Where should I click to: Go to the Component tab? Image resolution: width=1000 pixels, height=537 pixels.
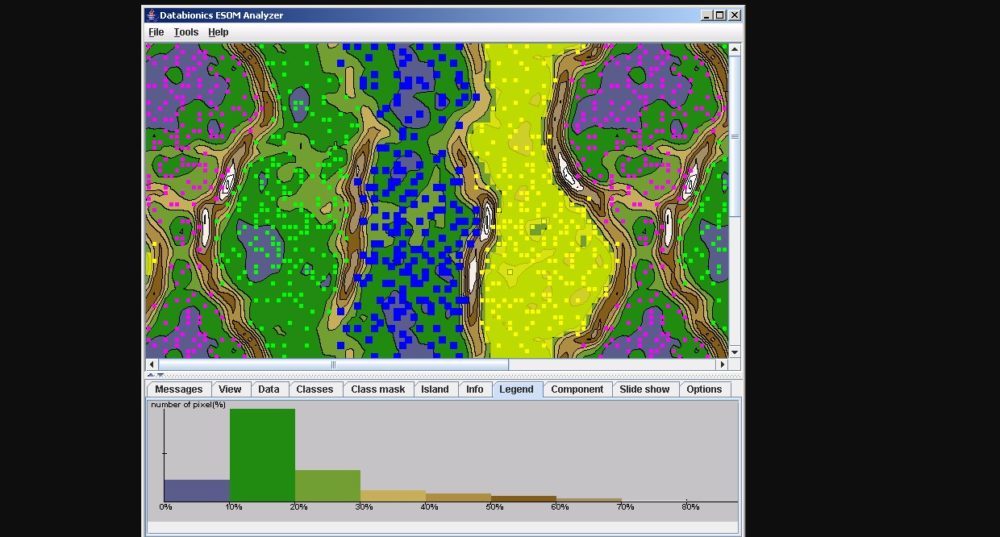point(577,389)
